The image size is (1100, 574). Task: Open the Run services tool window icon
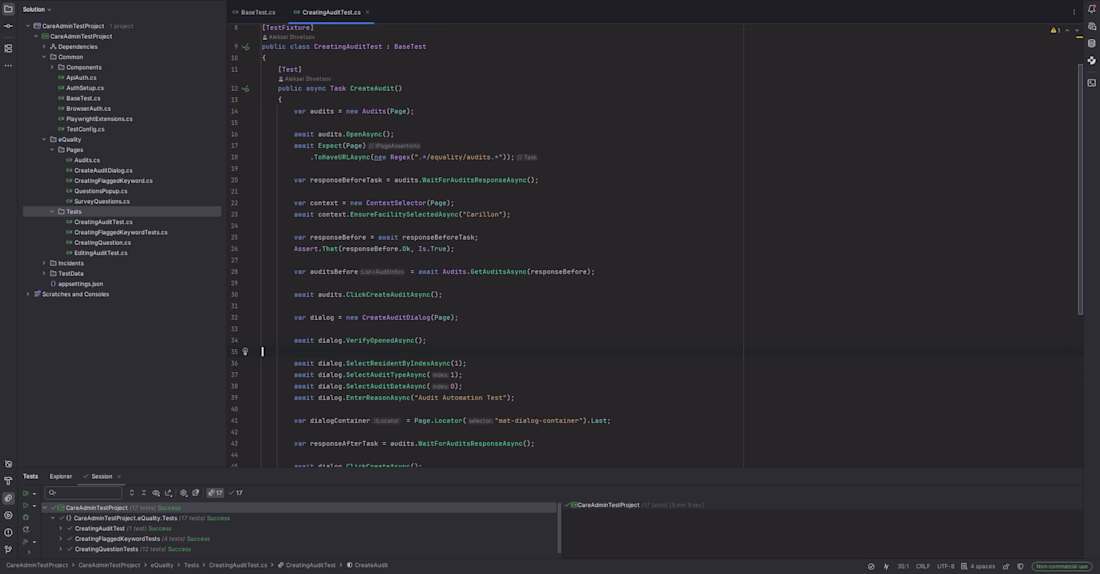(x=8, y=515)
